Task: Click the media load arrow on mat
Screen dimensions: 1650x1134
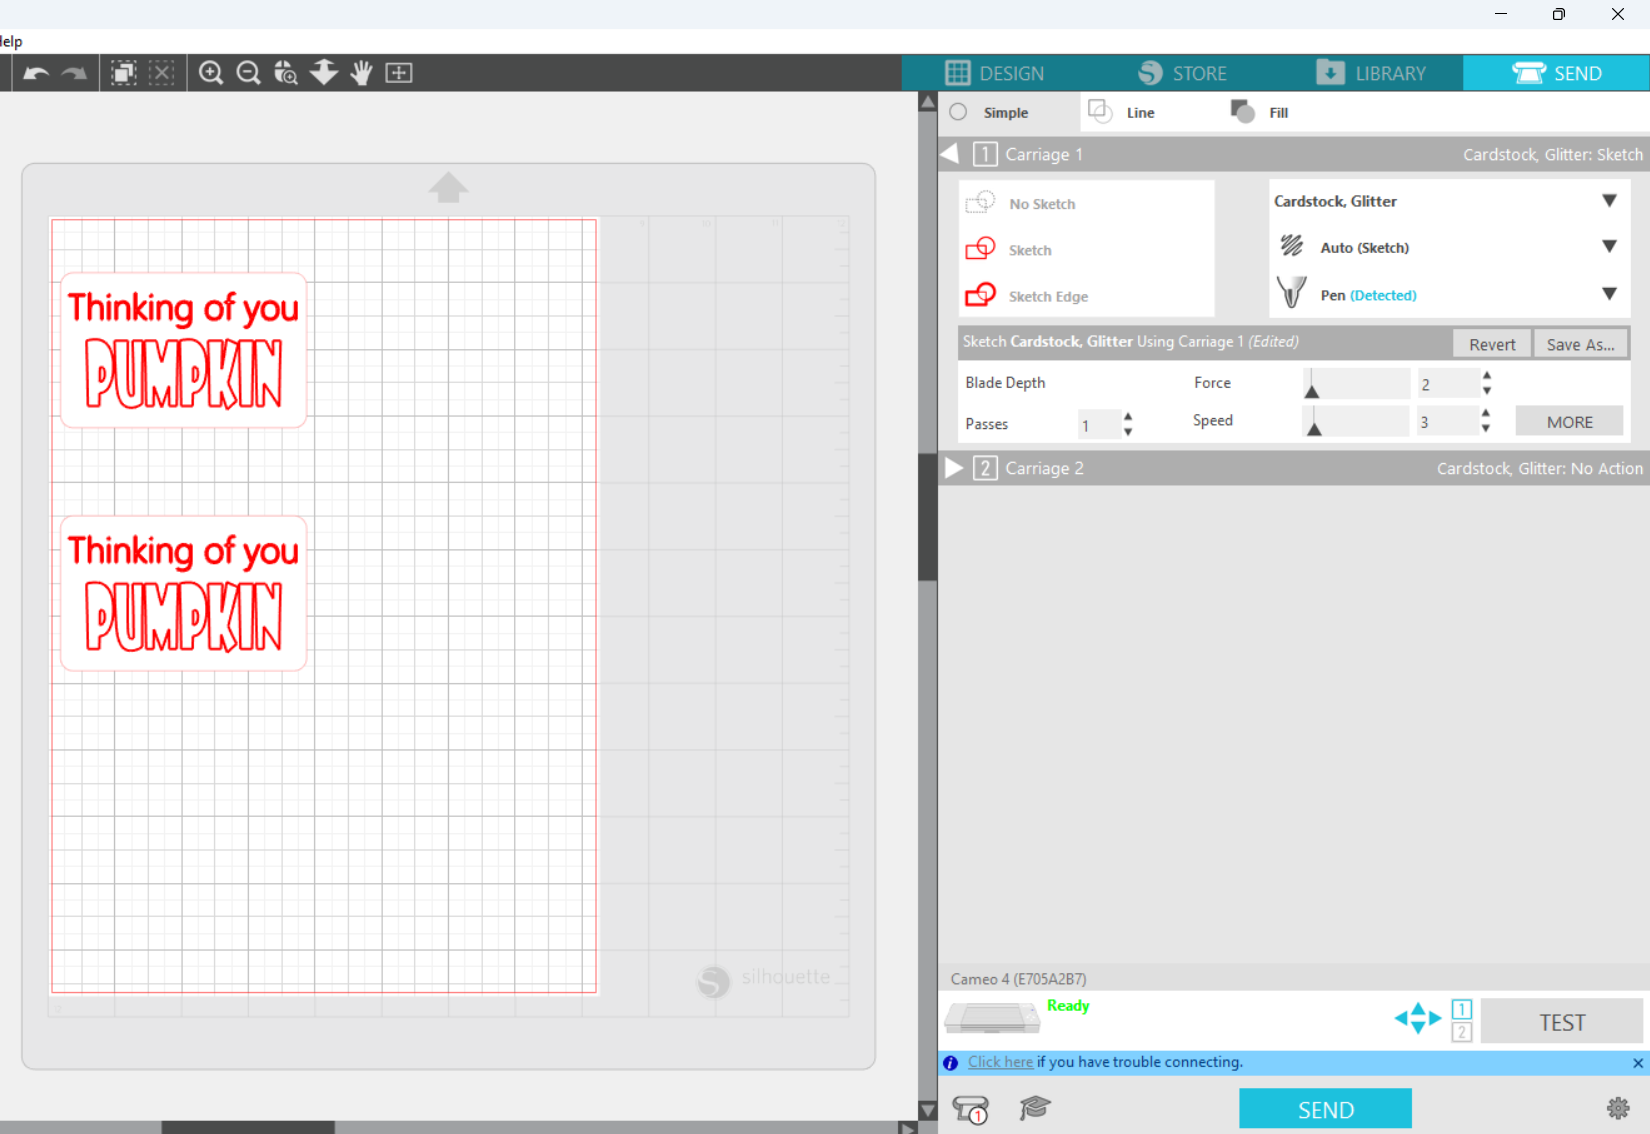Action: coord(448,187)
